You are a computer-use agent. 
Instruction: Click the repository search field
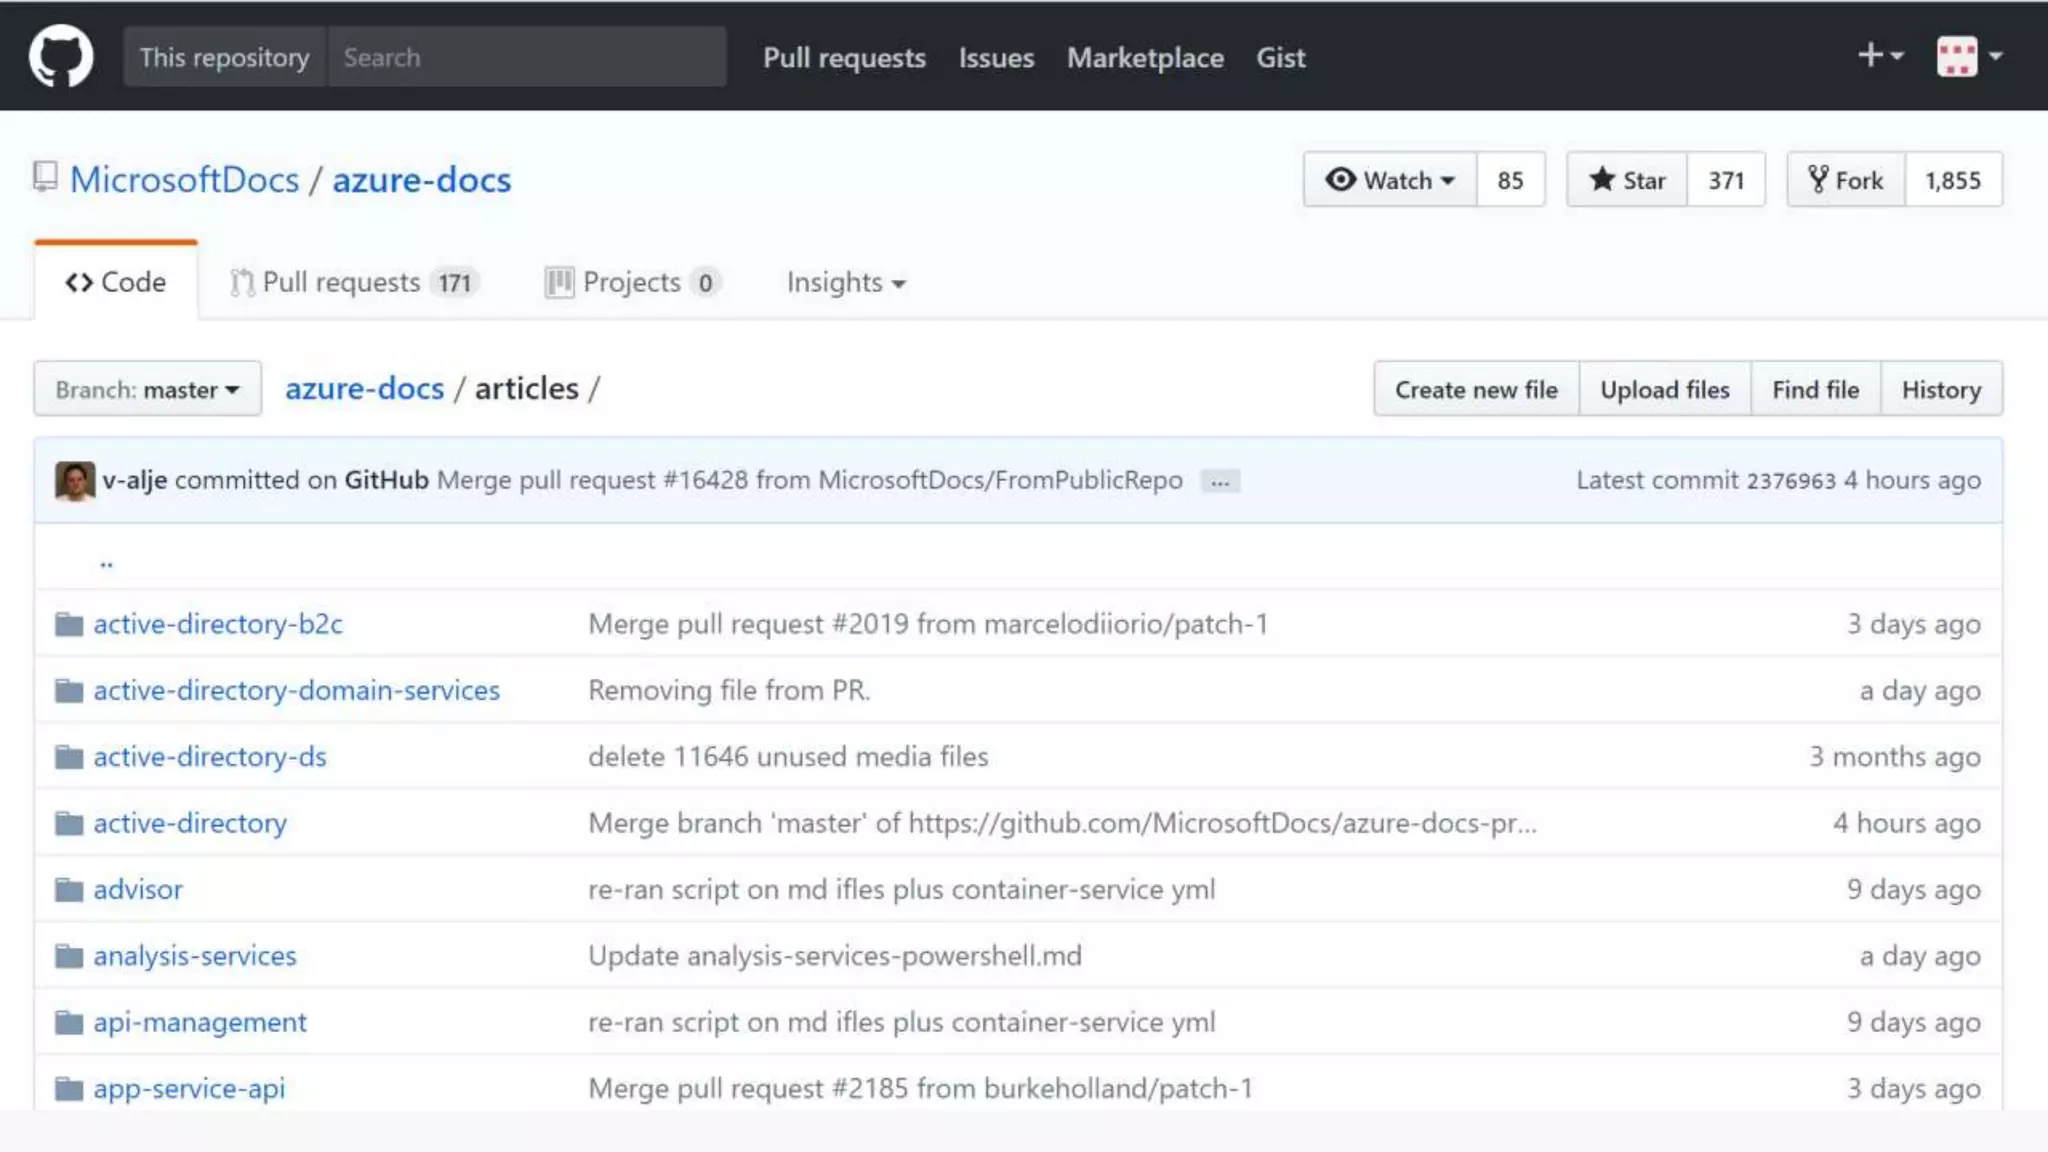pos(527,57)
